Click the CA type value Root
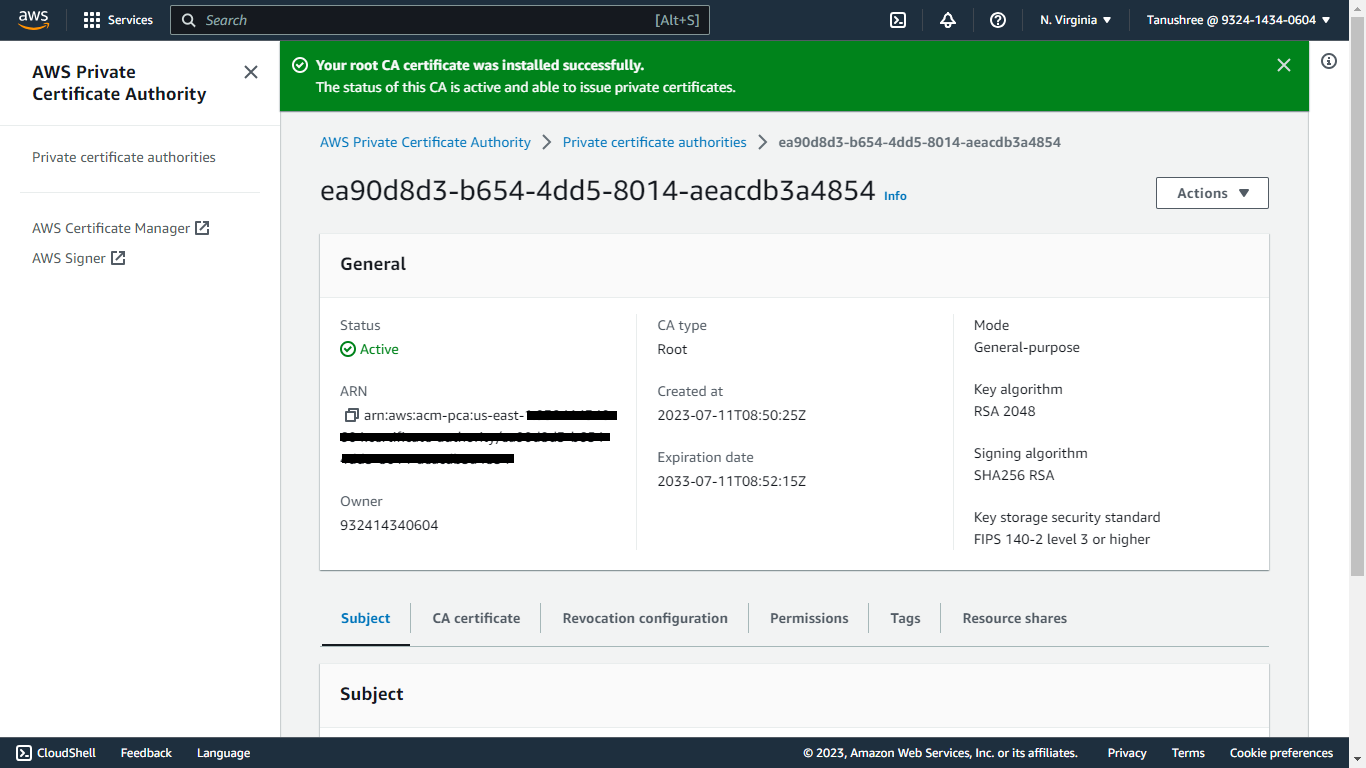 pyautogui.click(x=672, y=349)
